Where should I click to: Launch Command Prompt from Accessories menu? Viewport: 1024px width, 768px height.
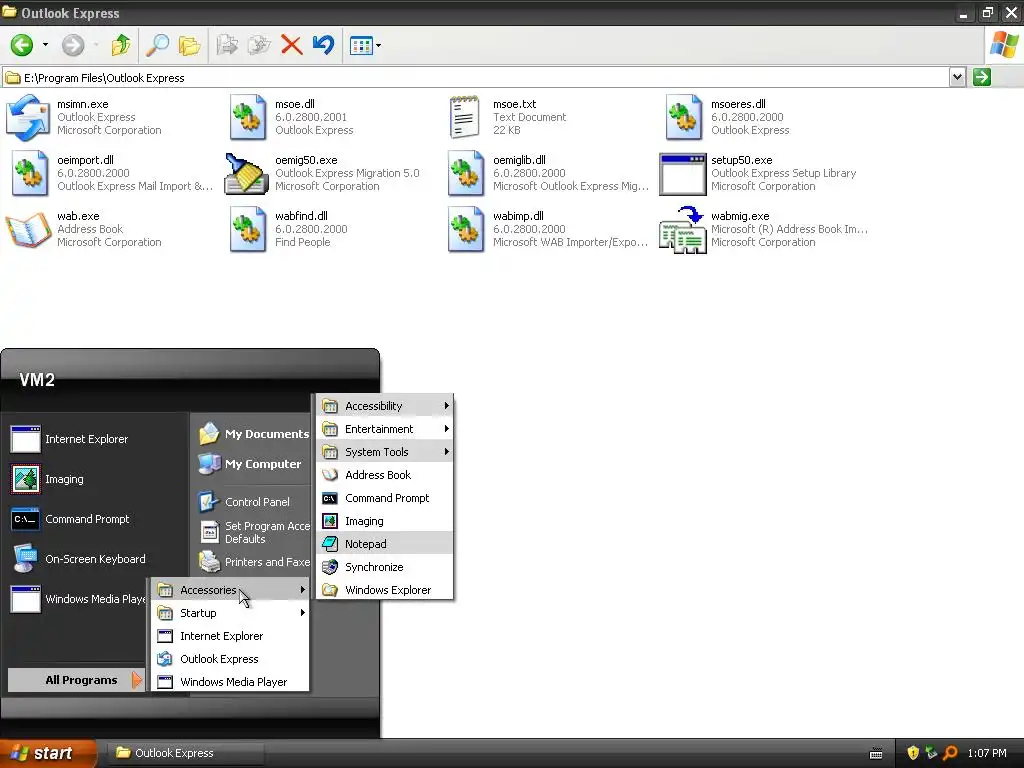coord(385,498)
